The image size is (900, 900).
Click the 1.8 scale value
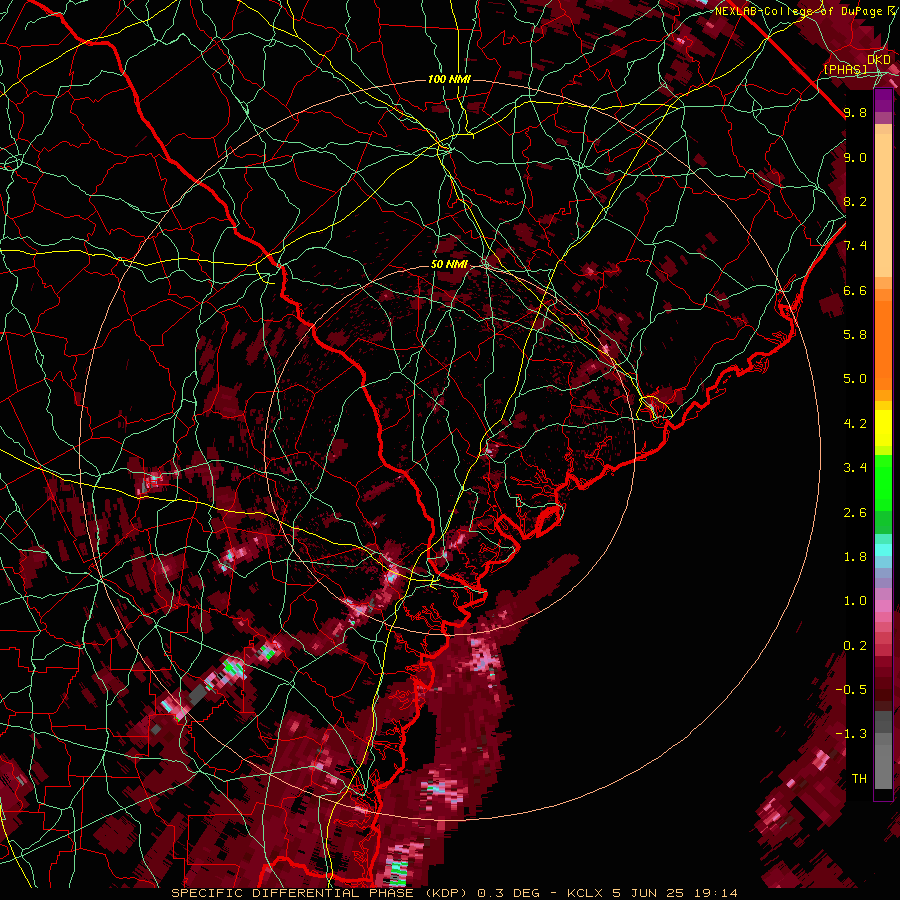pyautogui.click(x=855, y=557)
